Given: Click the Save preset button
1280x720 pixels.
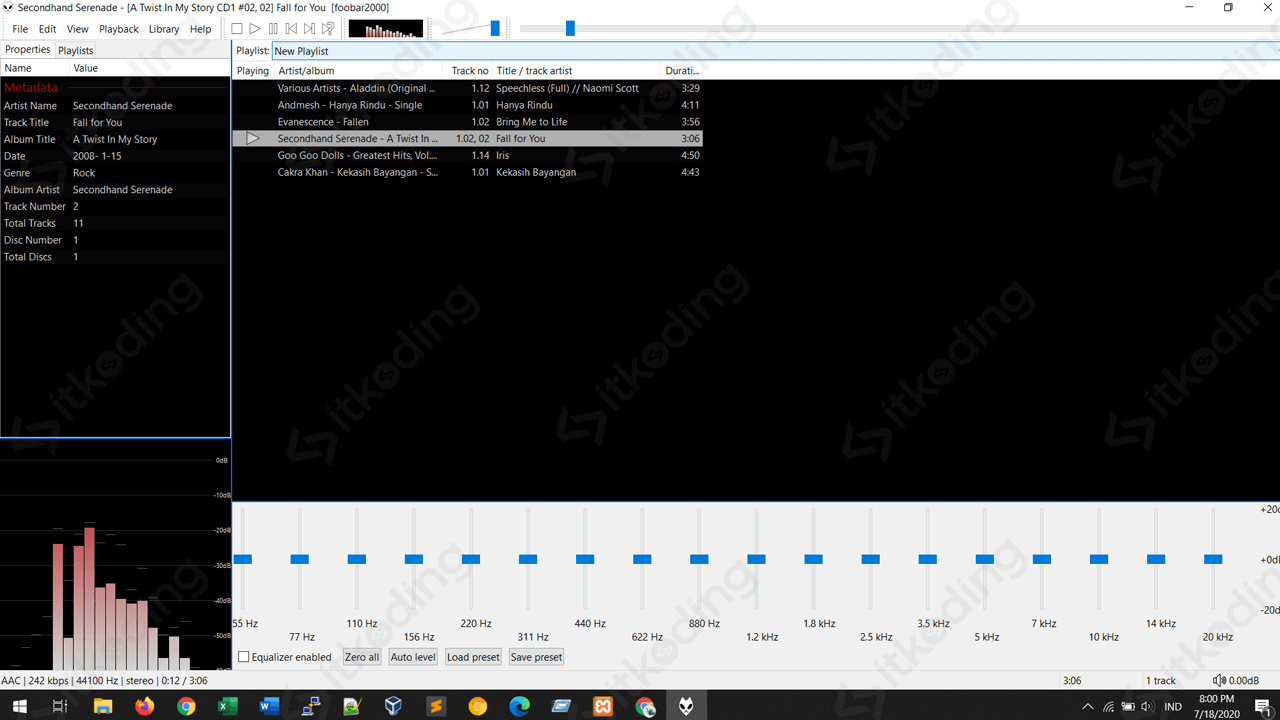Looking at the screenshot, I should pyautogui.click(x=536, y=657).
